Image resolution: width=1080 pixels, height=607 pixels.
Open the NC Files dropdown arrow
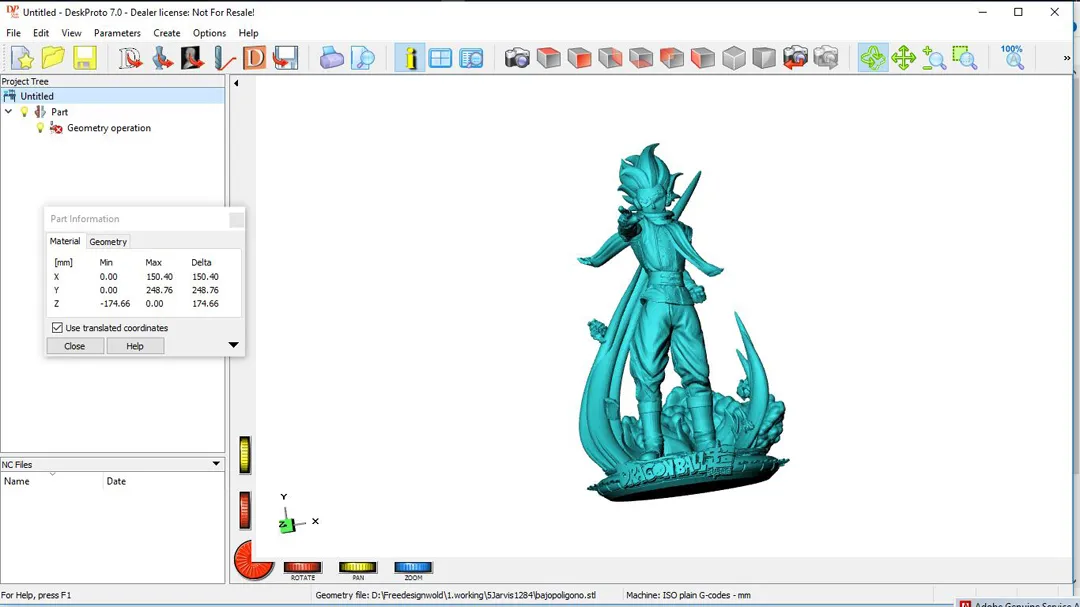pyautogui.click(x=216, y=464)
